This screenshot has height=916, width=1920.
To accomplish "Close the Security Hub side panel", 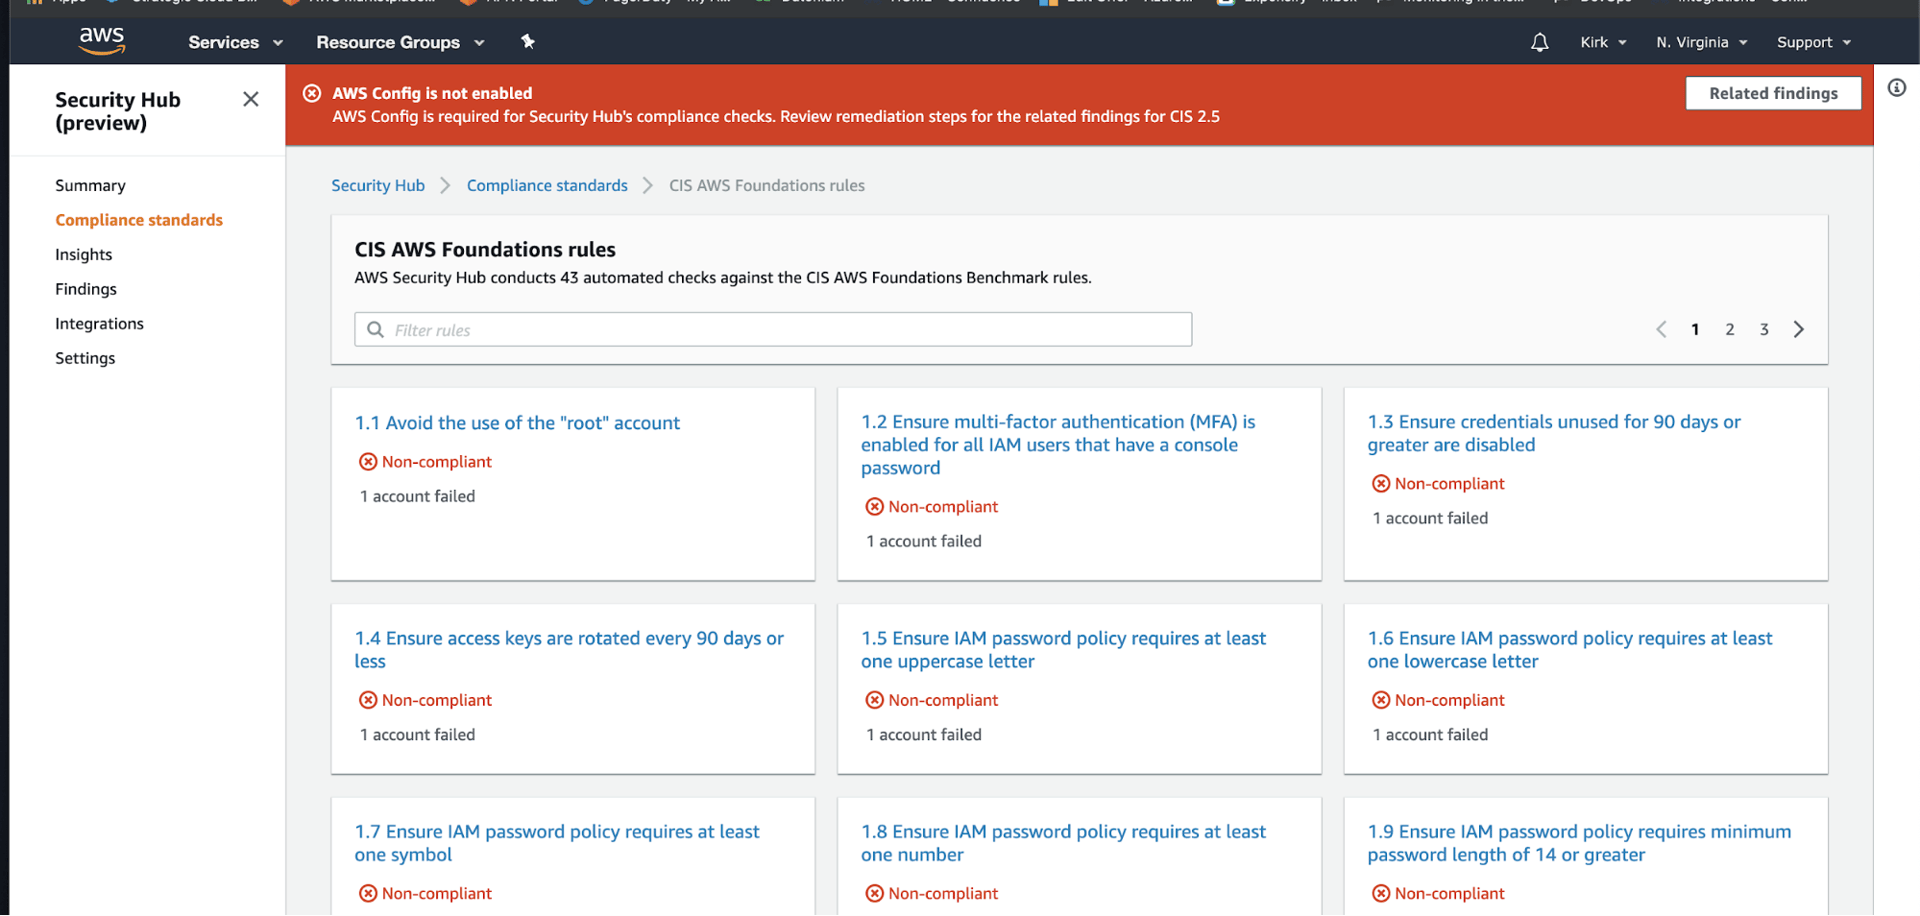I will pos(251,99).
